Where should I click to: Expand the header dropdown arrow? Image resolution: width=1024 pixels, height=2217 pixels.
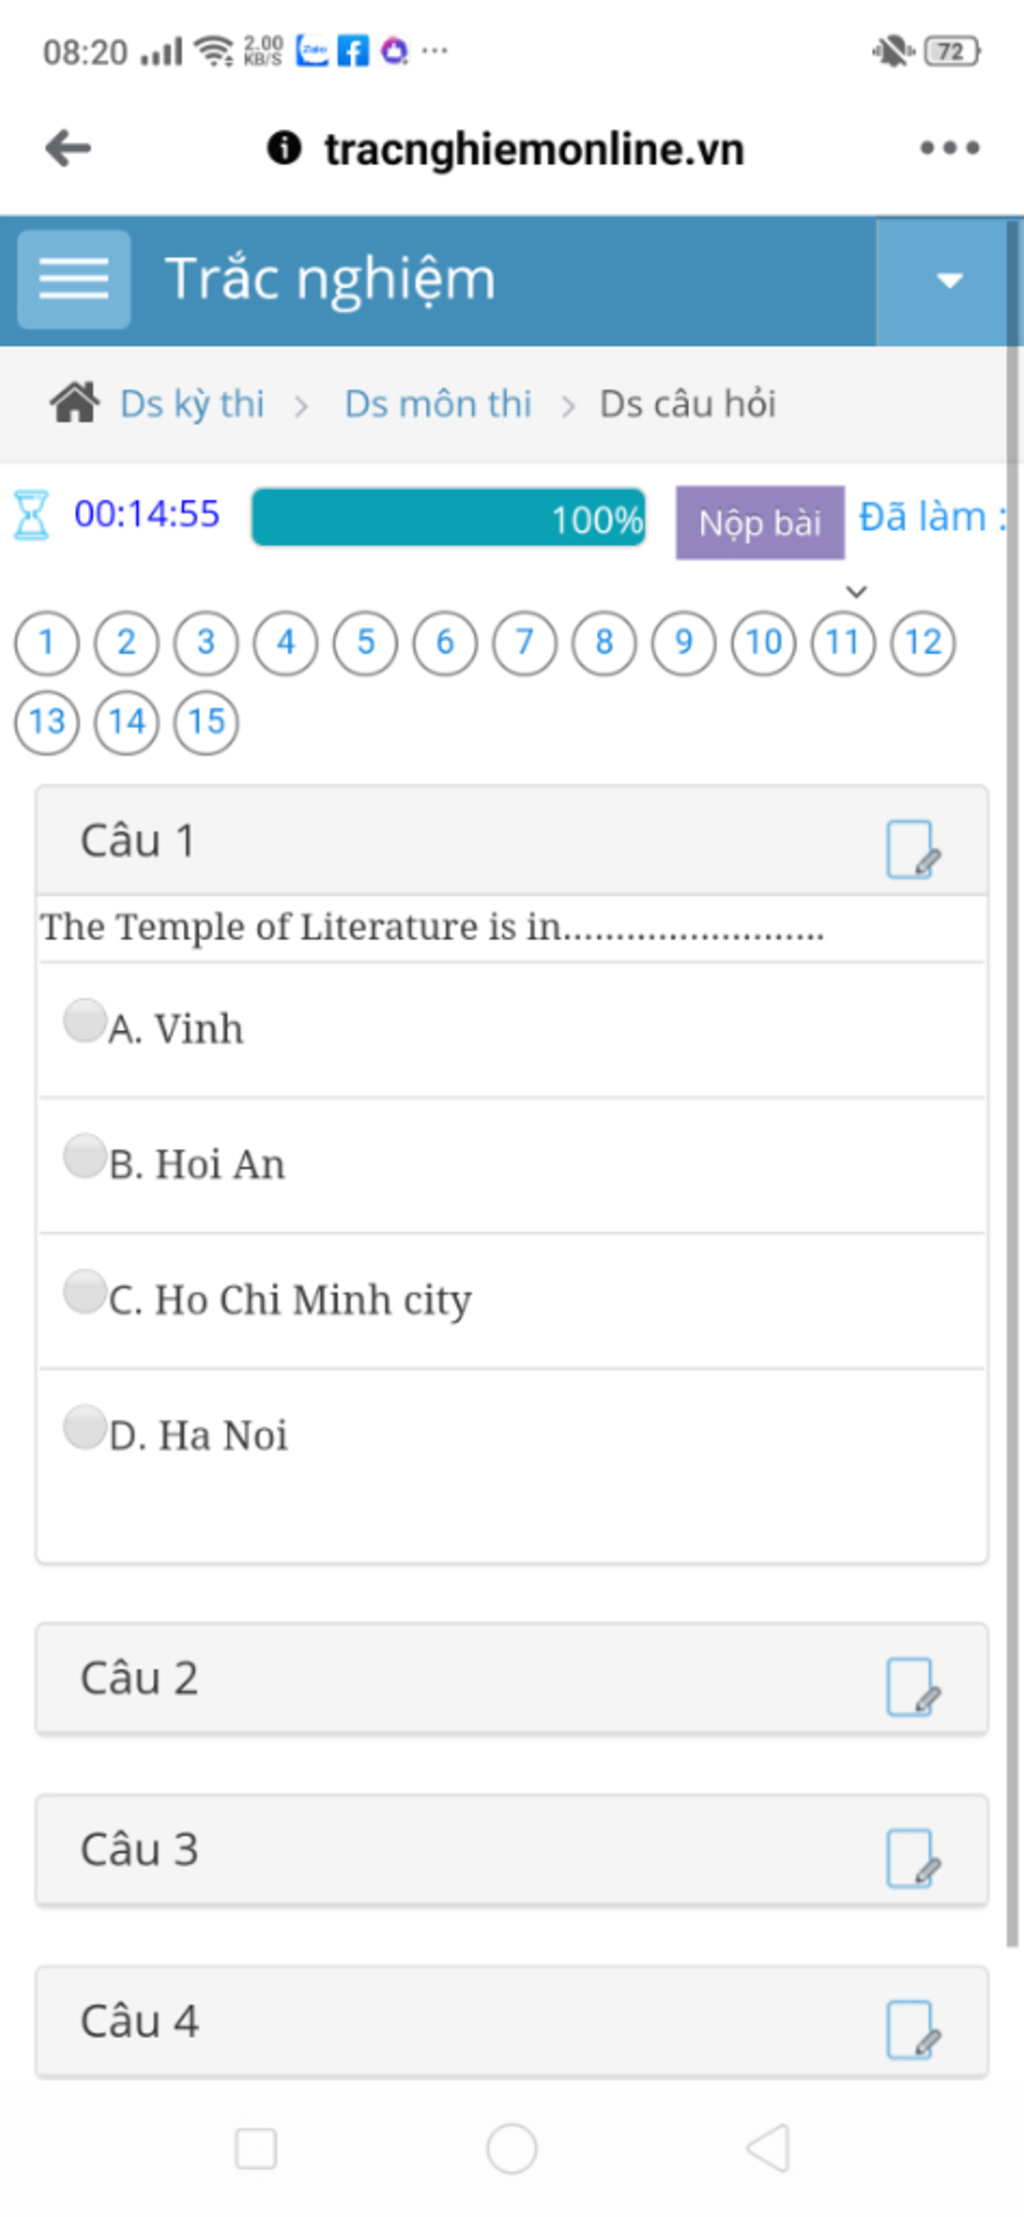click(x=949, y=282)
